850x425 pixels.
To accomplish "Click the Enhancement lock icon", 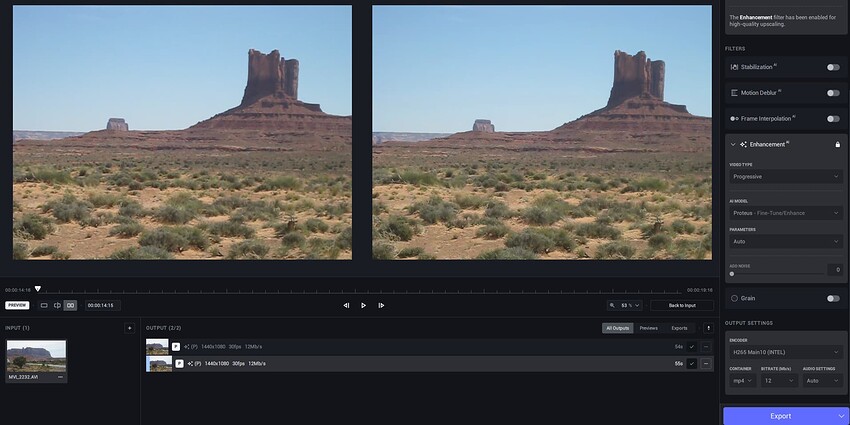I will pyautogui.click(x=837, y=144).
